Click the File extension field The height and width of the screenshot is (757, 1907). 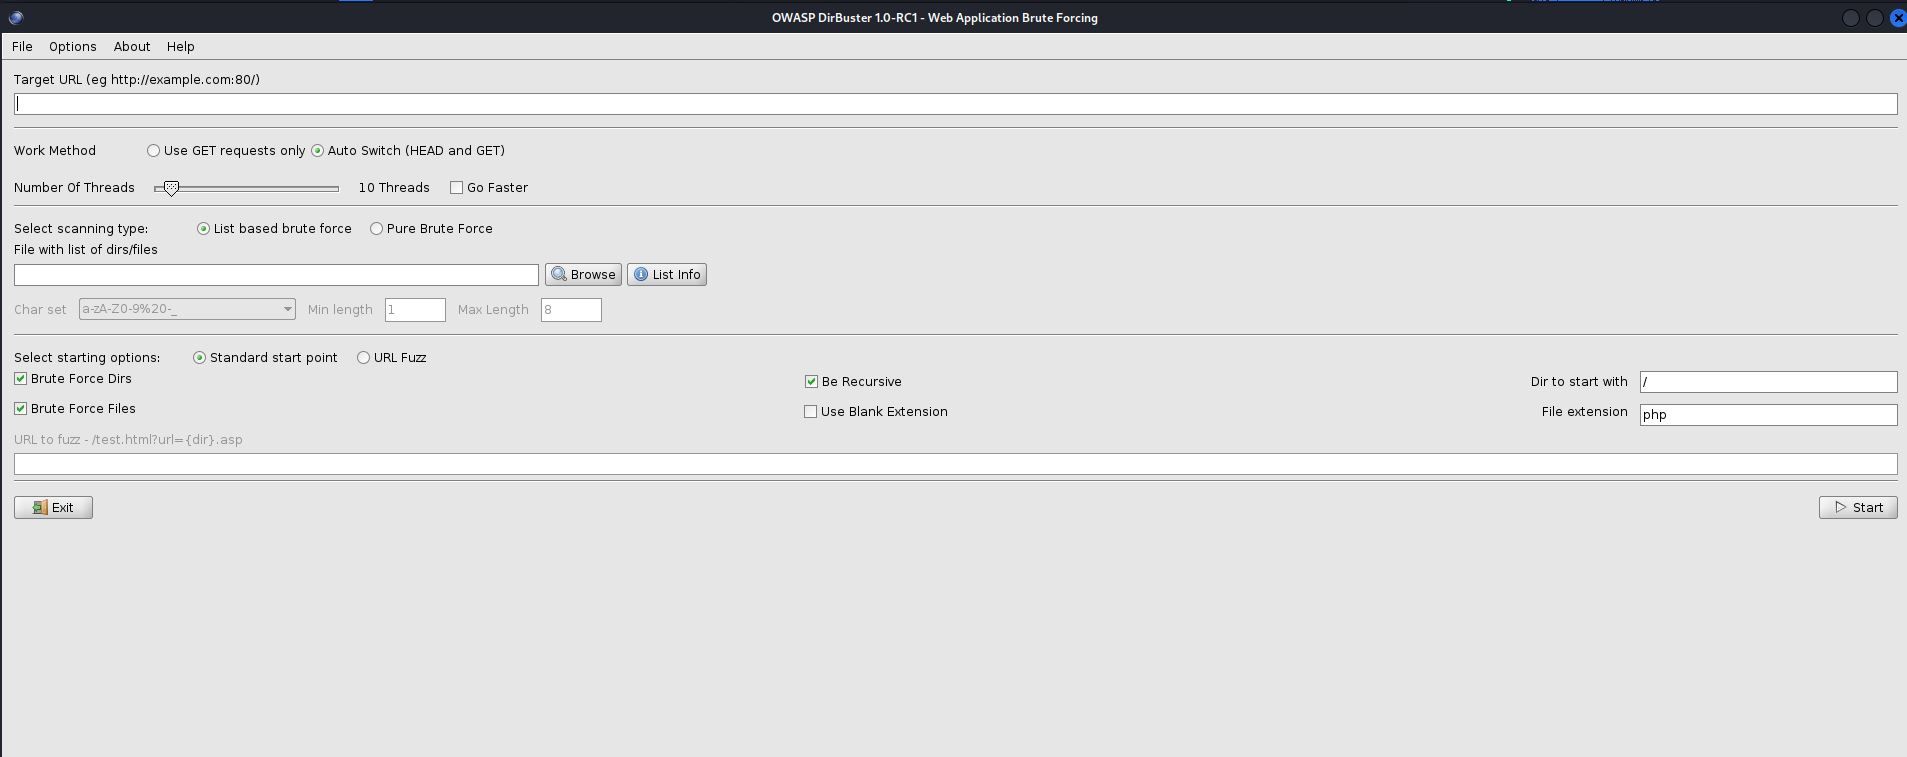tap(1768, 415)
